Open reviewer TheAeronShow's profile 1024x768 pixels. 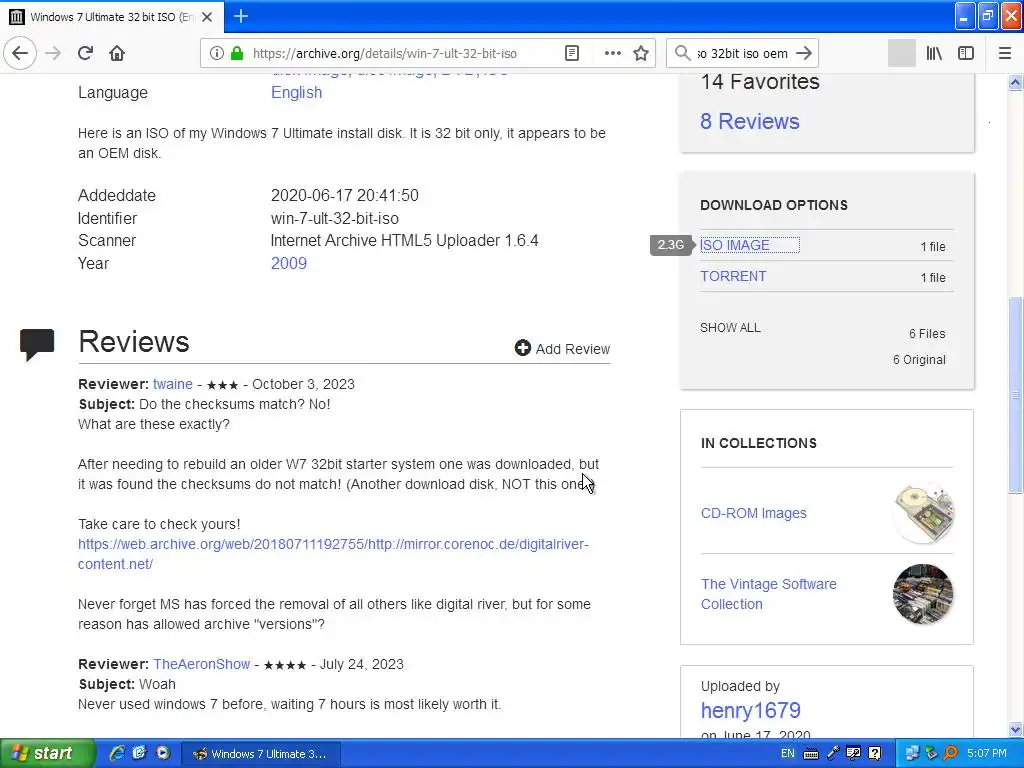(x=201, y=664)
